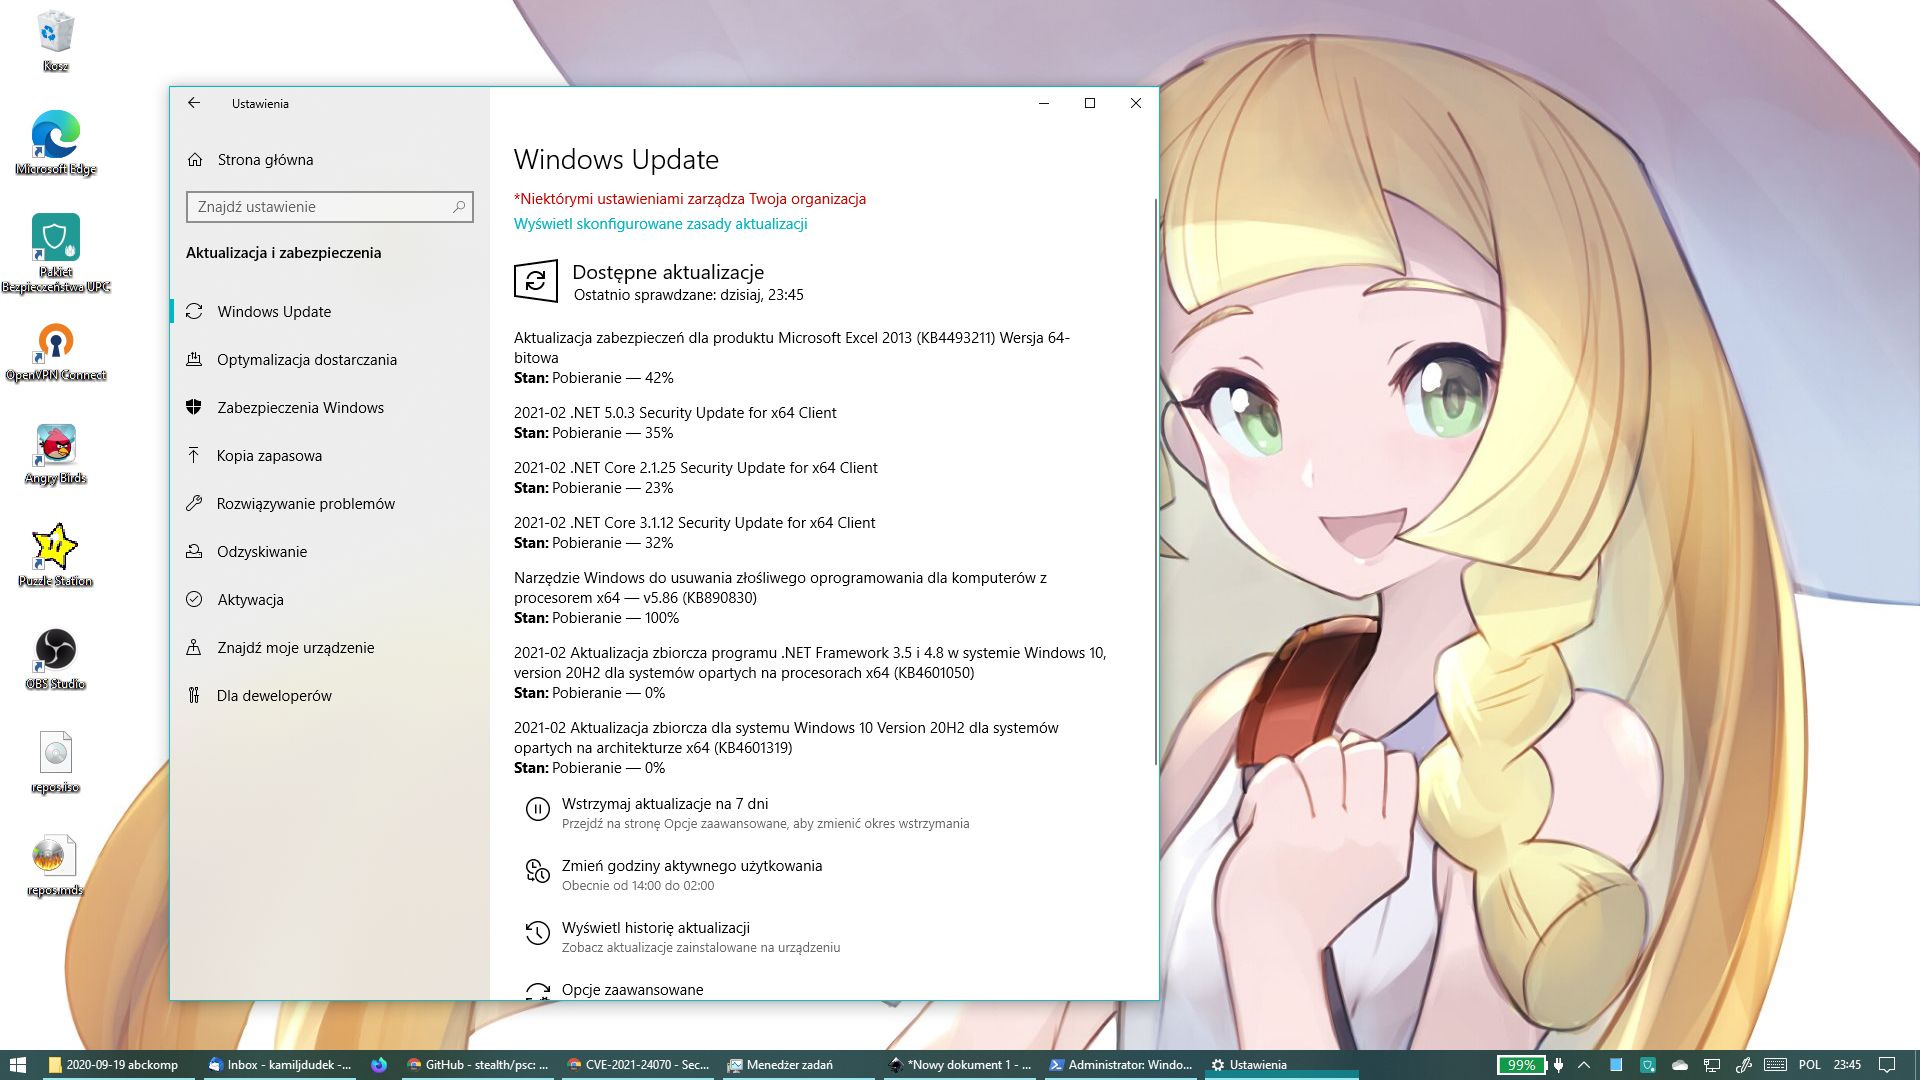Open the Aktywacja settings page
Viewport: 1920px width, 1080px height.
[x=250, y=600]
